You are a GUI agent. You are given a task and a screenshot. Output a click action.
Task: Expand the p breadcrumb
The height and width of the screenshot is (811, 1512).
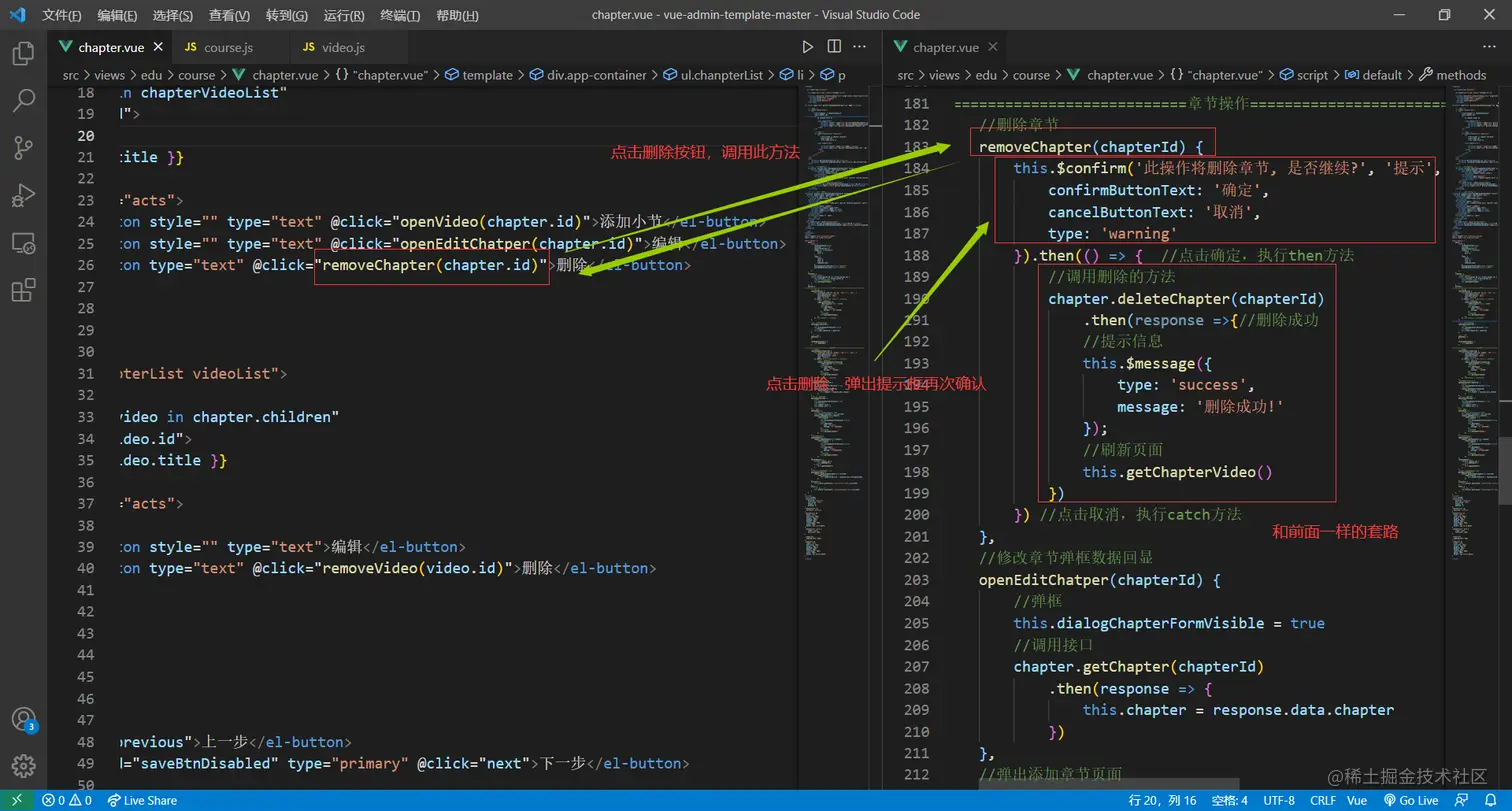[x=833, y=75]
